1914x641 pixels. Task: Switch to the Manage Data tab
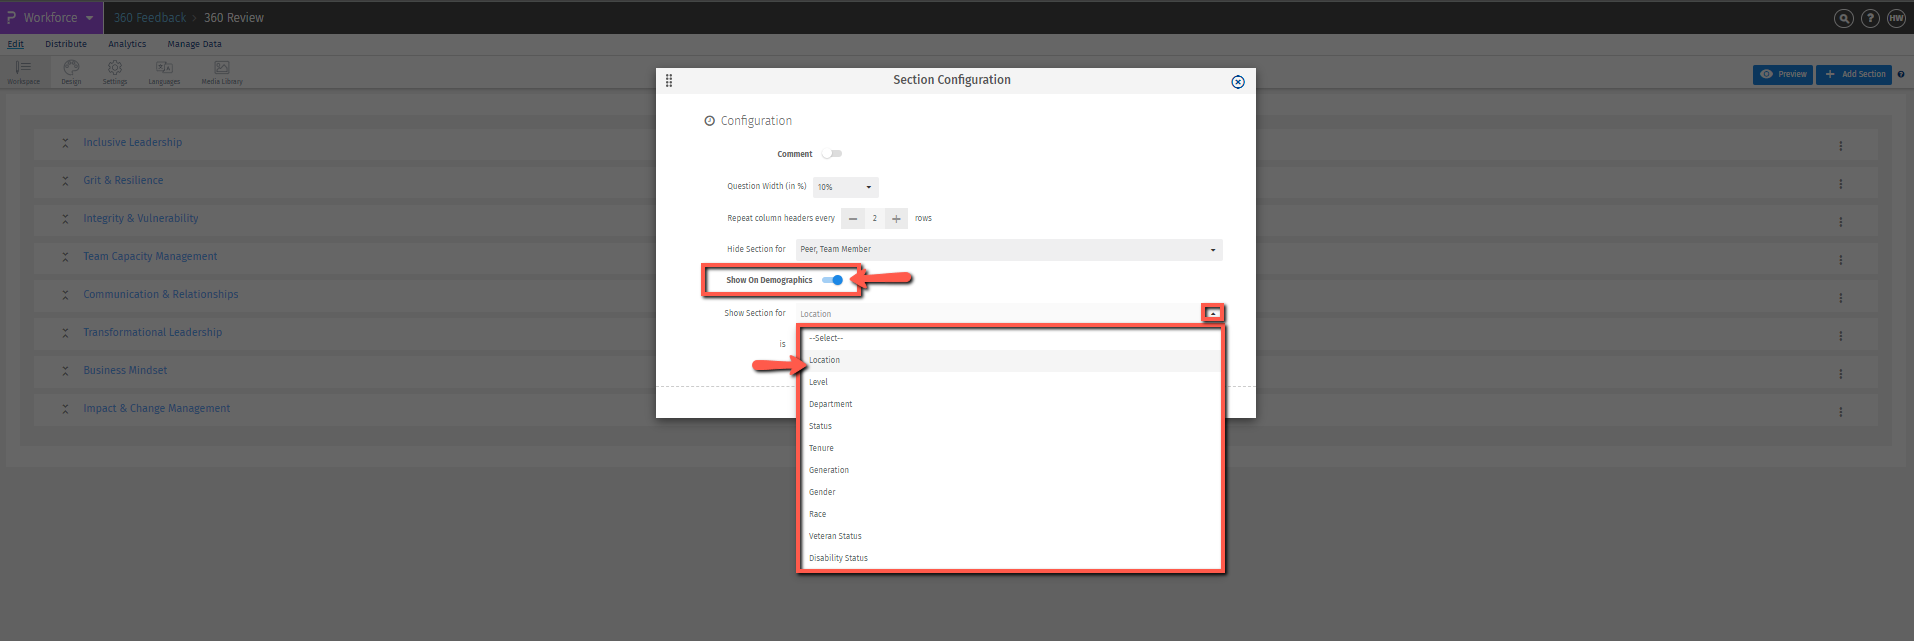click(x=194, y=44)
